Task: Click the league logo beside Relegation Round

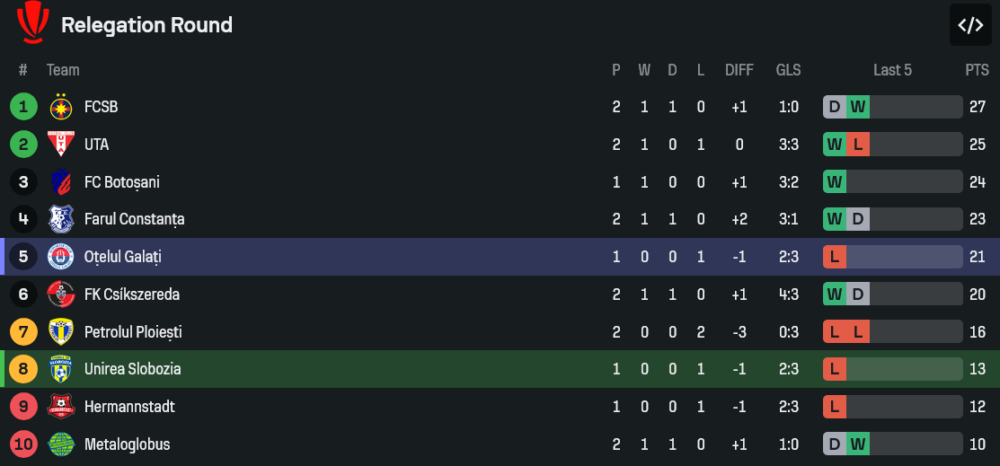Action: 32,22
